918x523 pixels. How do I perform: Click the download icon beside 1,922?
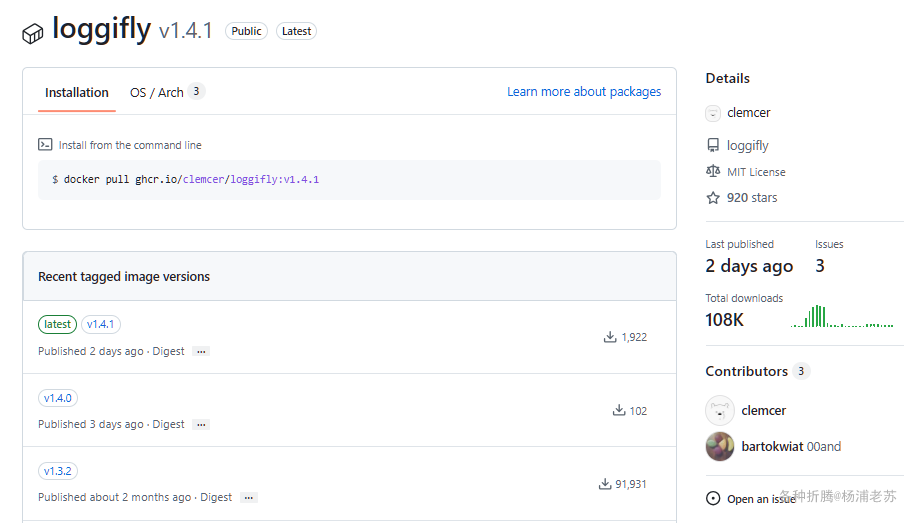(x=610, y=337)
